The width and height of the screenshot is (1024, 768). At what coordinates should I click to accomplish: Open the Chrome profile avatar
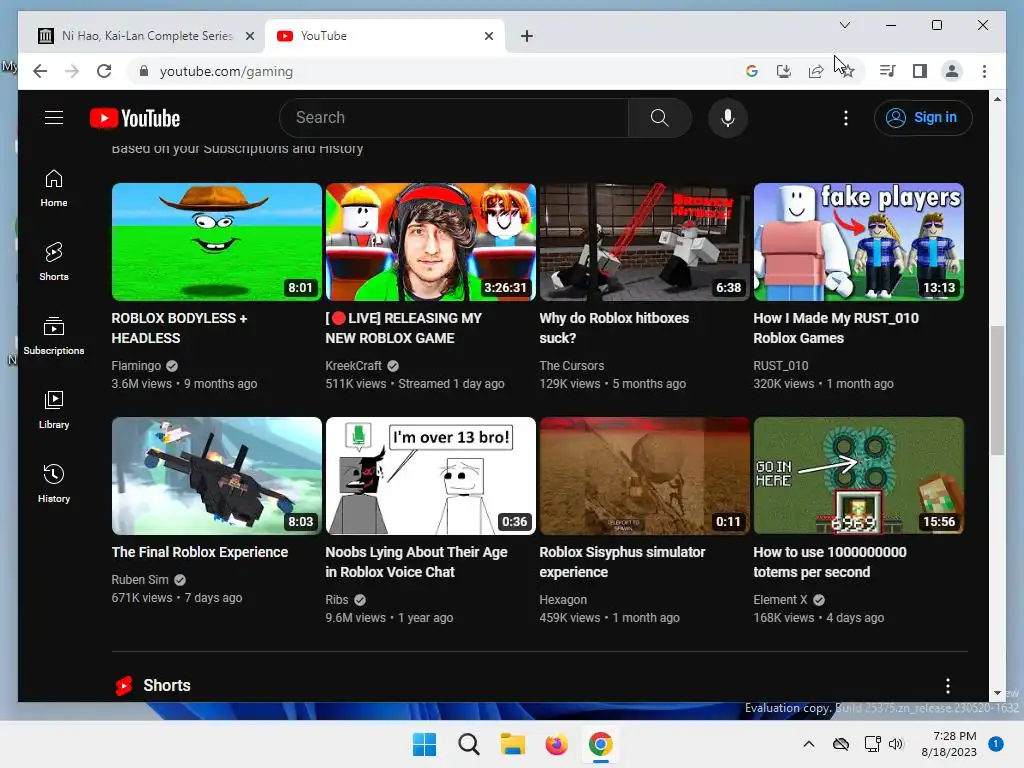(x=952, y=71)
